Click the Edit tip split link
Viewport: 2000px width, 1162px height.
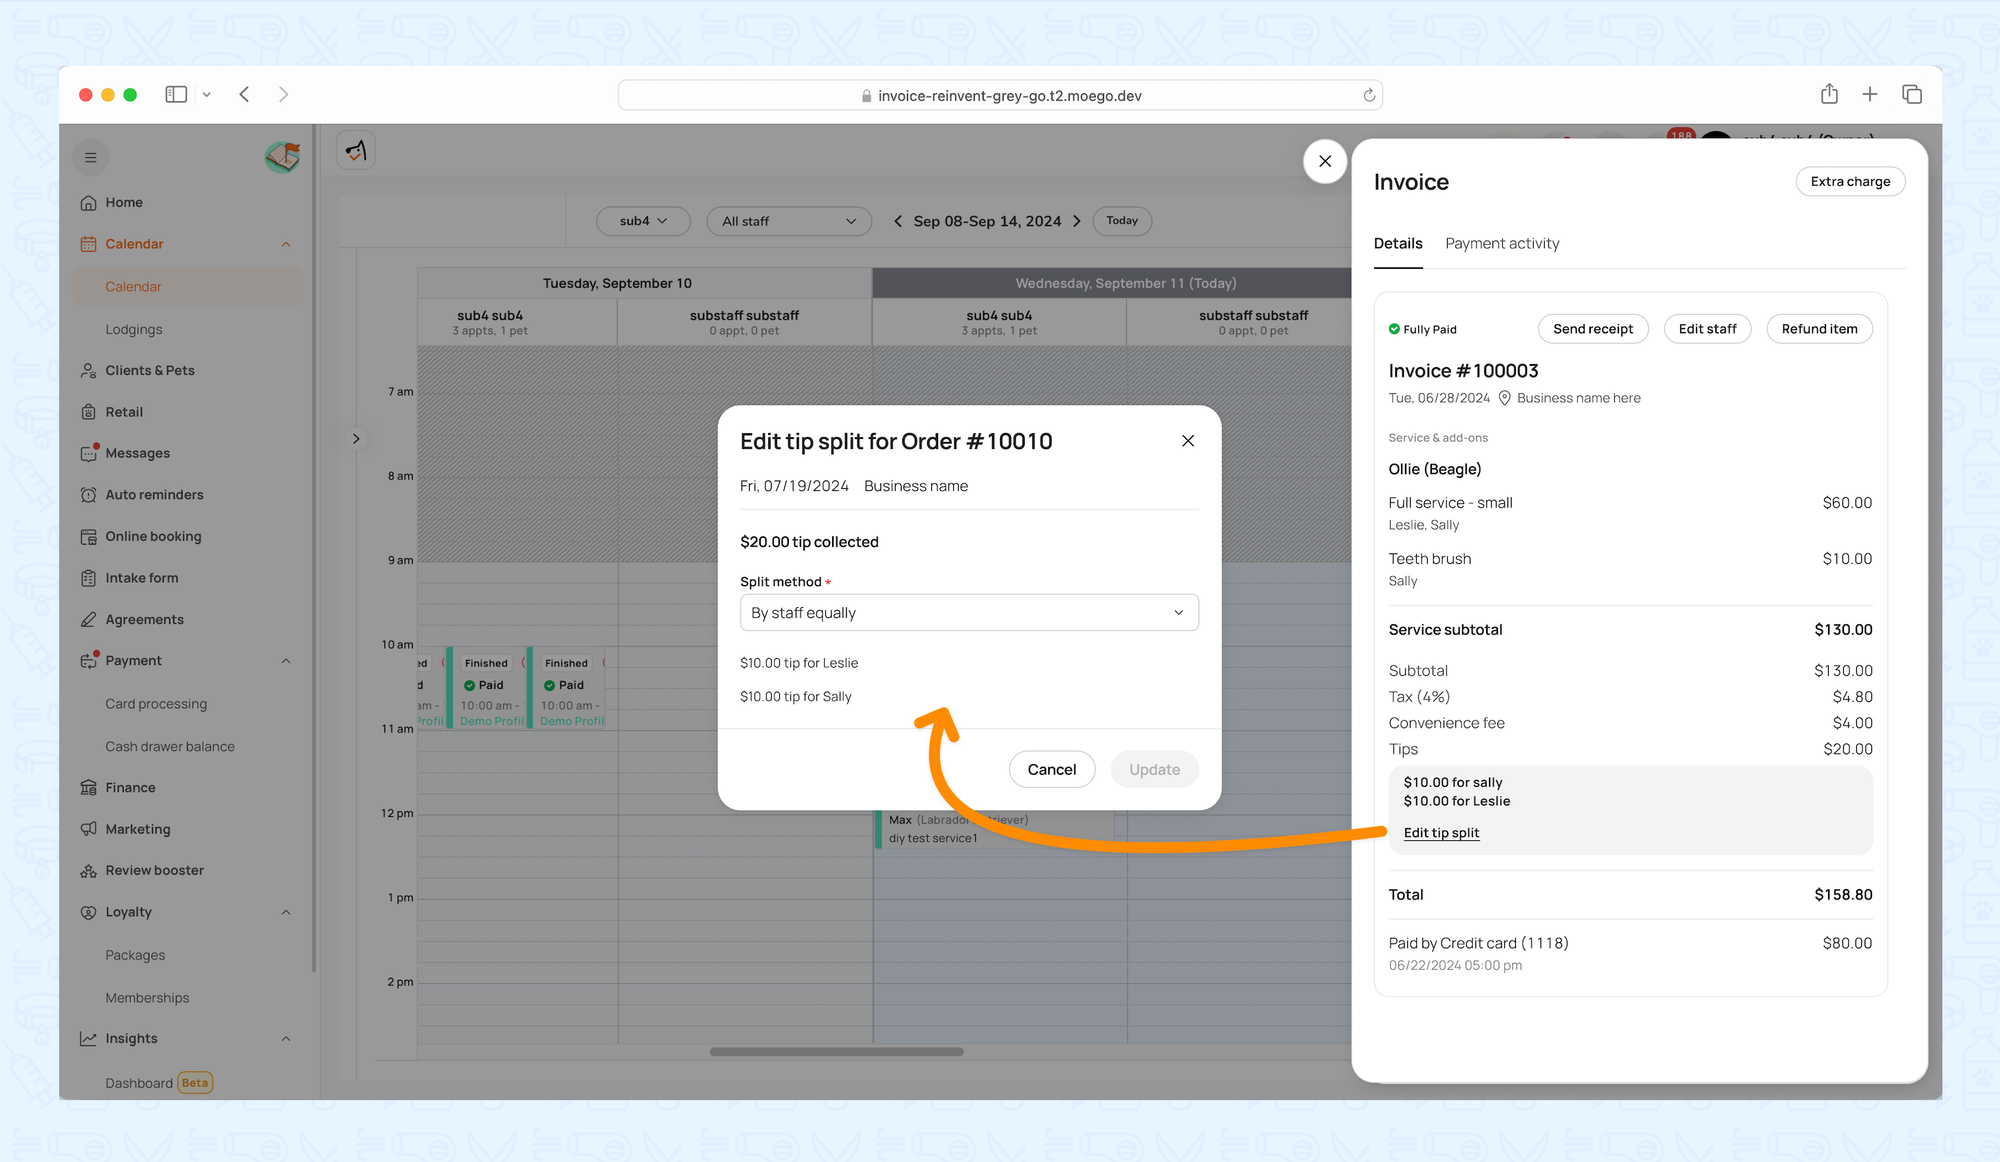[1440, 833]
